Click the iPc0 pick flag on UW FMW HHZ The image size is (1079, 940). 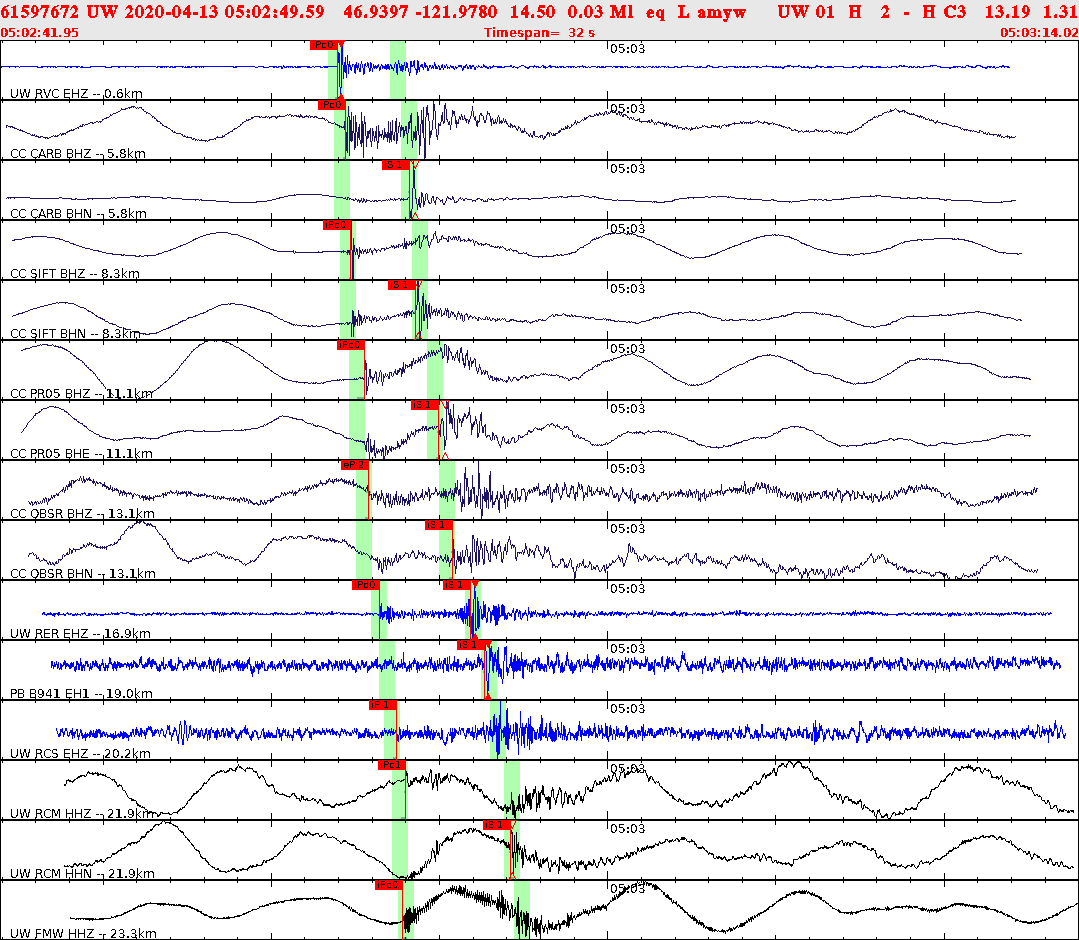coord(388,885)
